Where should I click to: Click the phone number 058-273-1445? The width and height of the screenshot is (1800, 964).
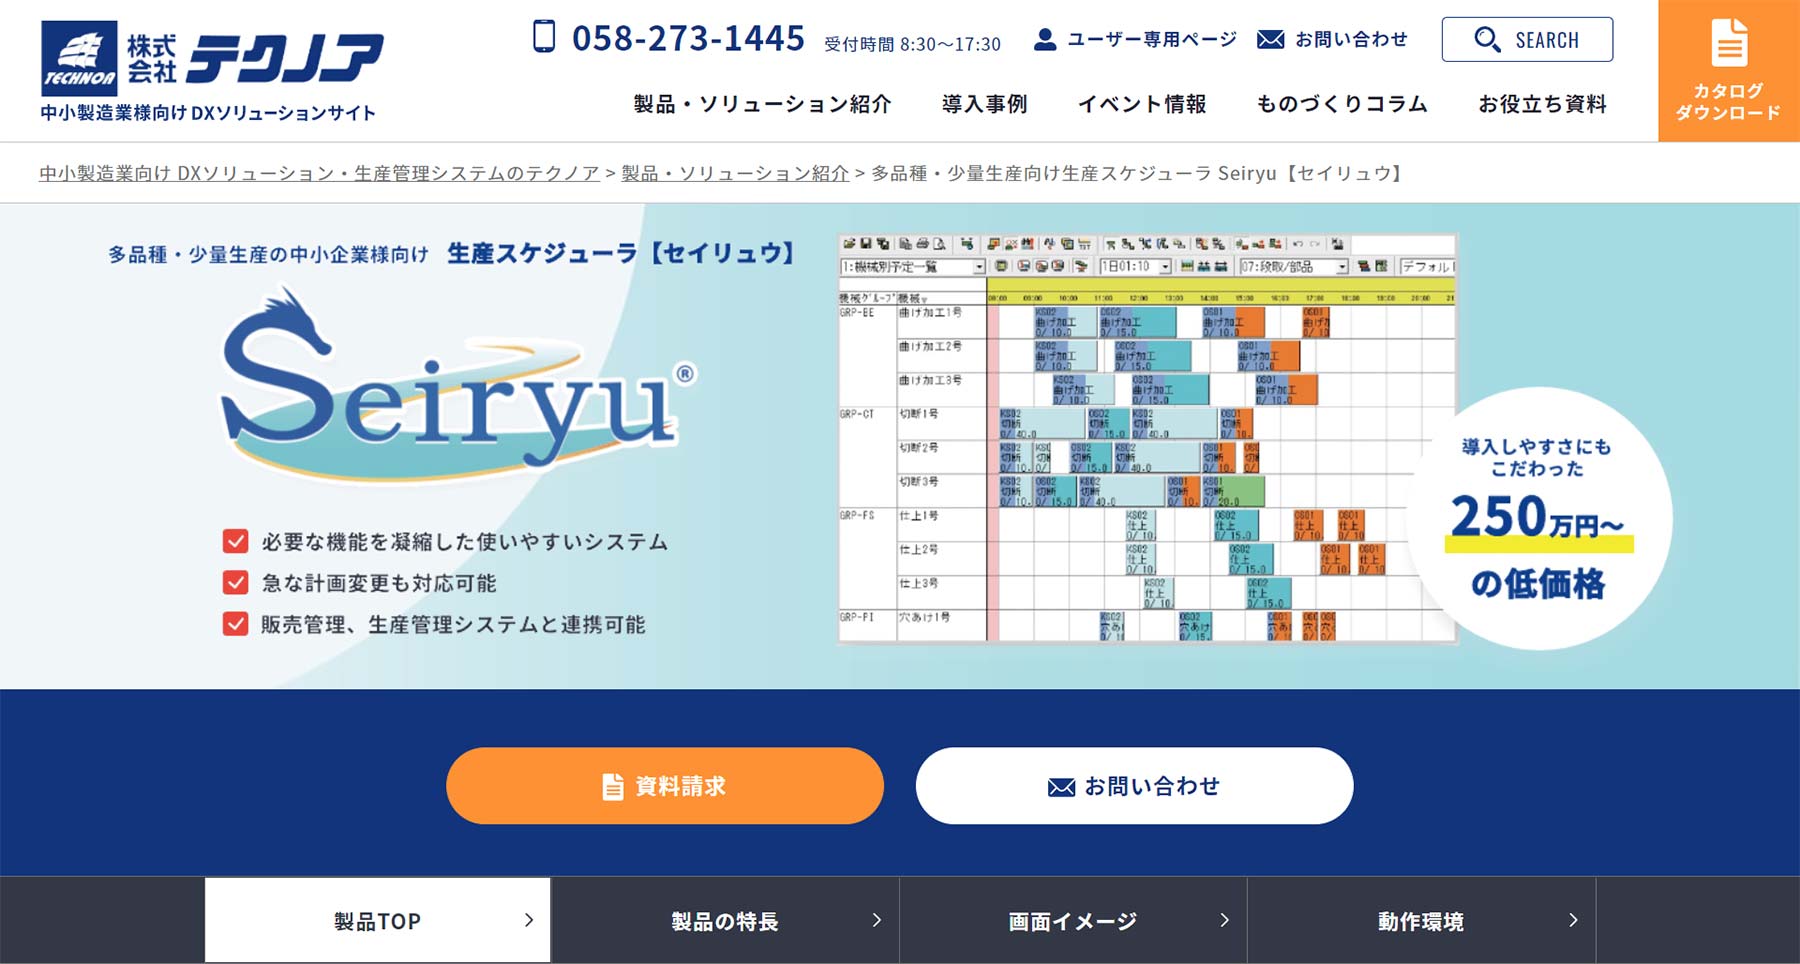click(688, 38)
